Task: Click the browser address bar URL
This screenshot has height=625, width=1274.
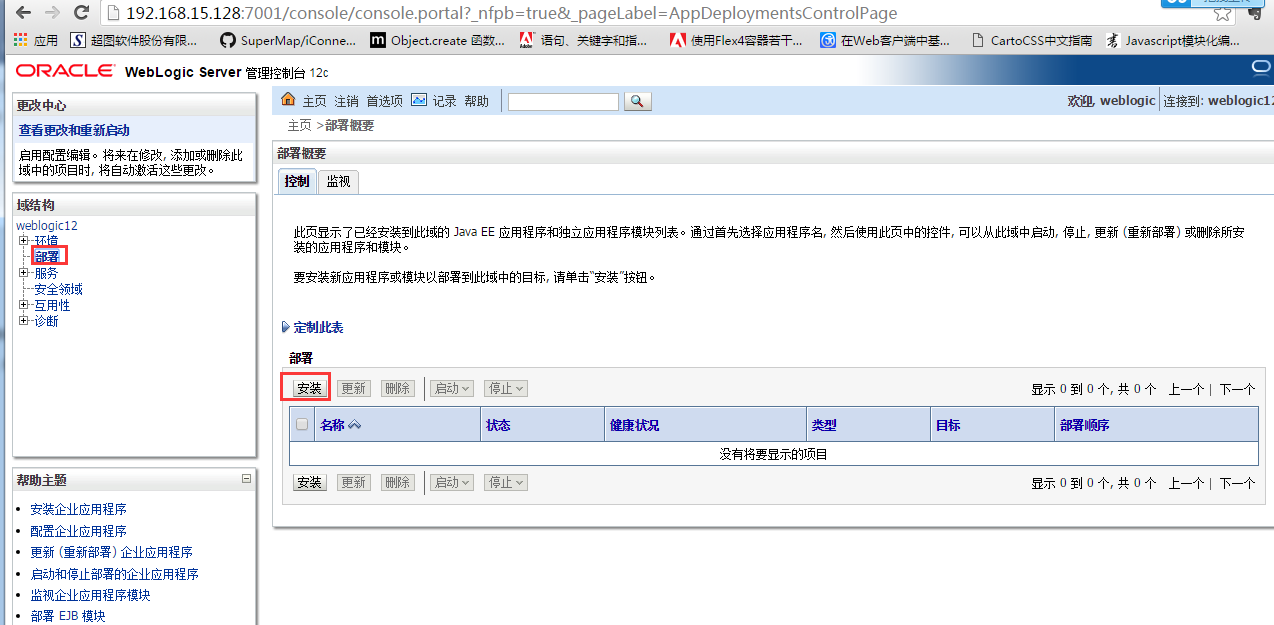Action: (512, 13)
